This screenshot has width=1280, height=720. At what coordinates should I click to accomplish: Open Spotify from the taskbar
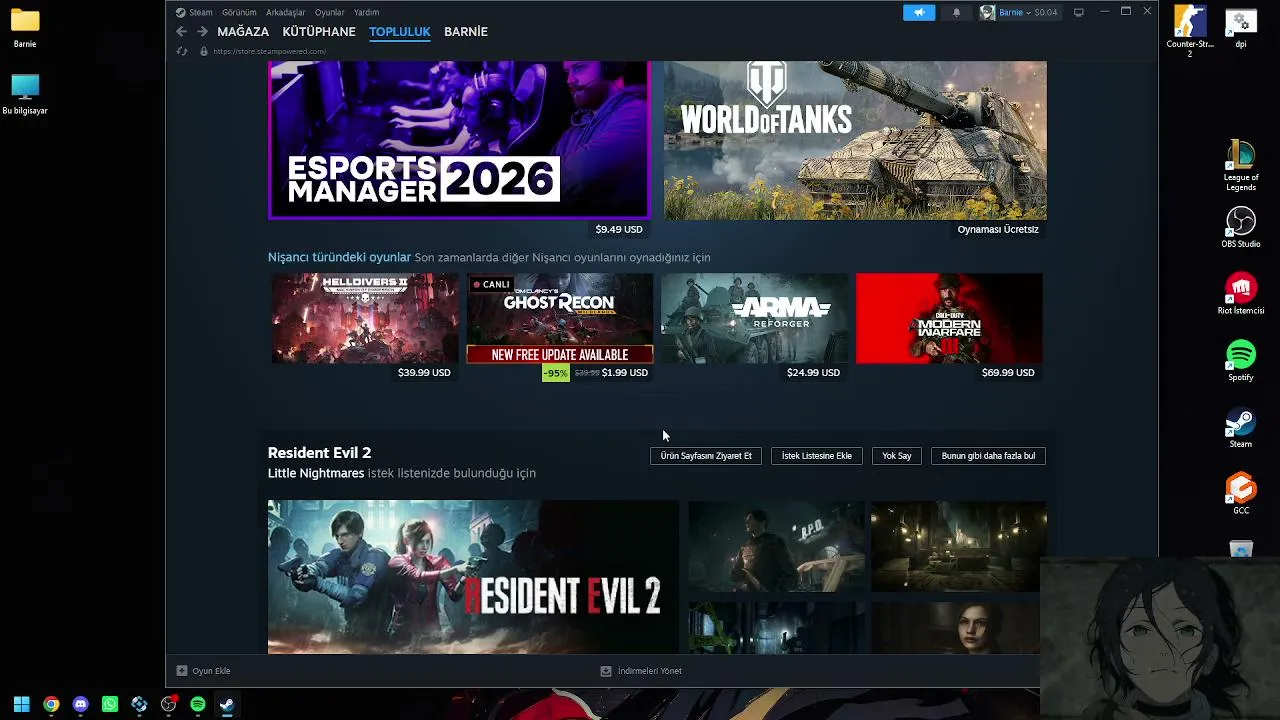click(198, 704)
